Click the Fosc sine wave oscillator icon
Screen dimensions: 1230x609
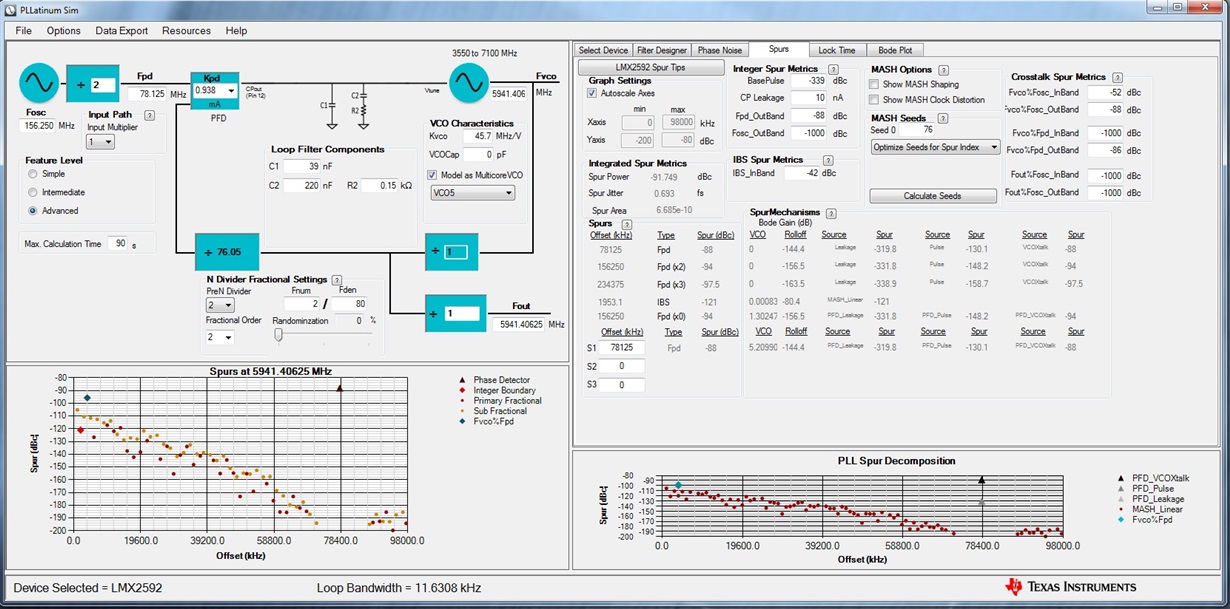[41, 83]
